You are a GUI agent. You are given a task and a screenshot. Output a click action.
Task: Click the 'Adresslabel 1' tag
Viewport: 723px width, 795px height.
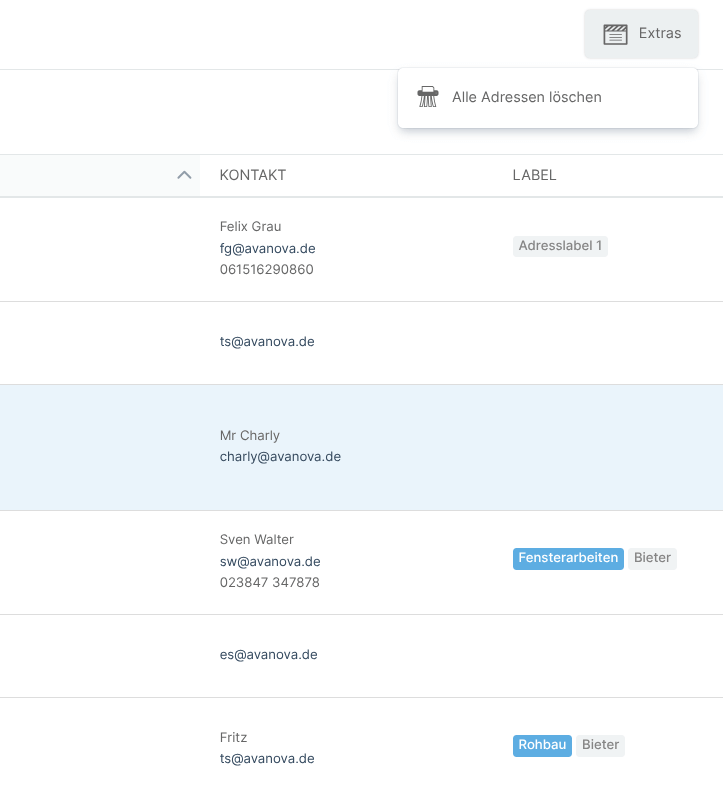click(x=560, y=246)
